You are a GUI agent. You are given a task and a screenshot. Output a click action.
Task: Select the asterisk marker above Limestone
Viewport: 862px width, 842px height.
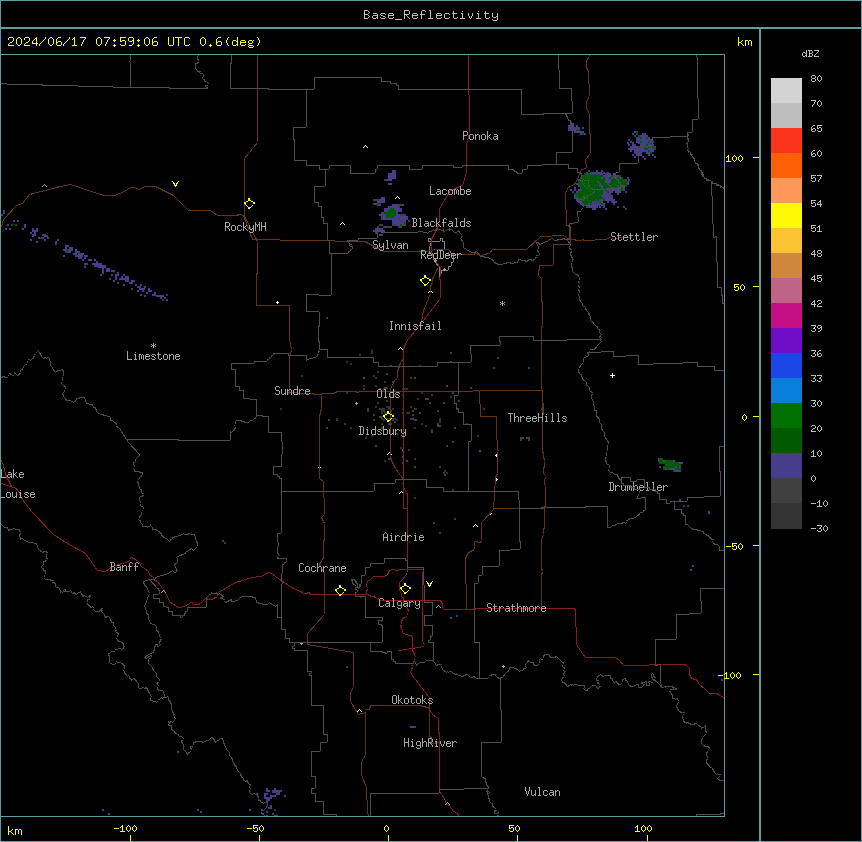point(153,346)
